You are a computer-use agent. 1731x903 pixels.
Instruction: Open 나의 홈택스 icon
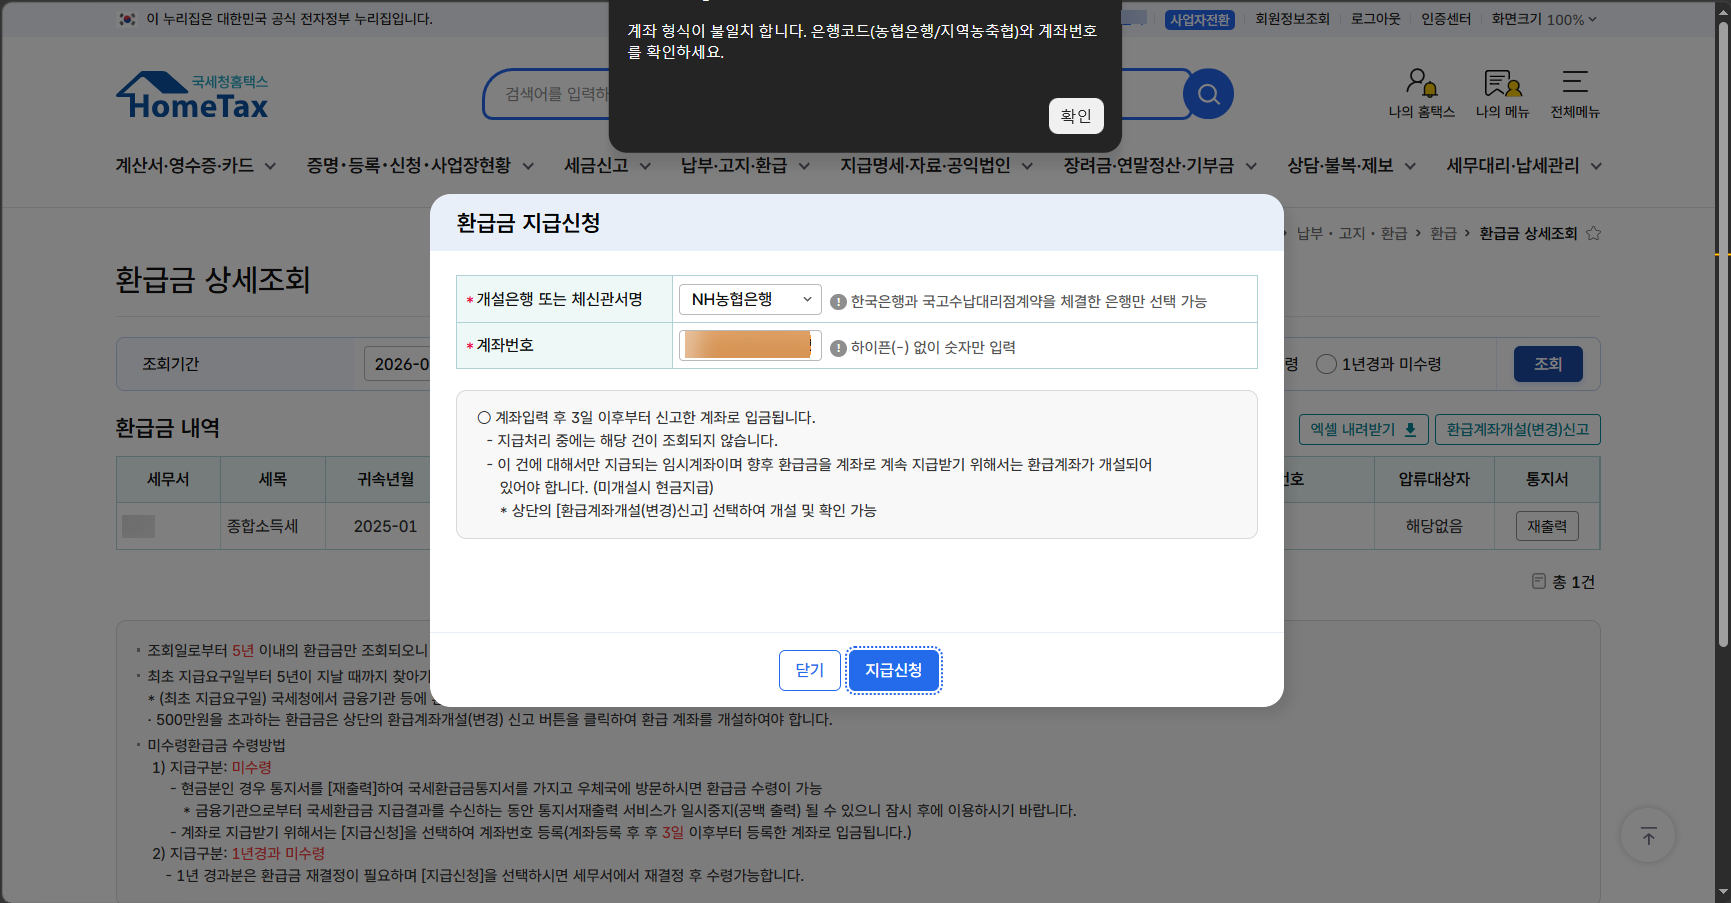coord(1421,93)
